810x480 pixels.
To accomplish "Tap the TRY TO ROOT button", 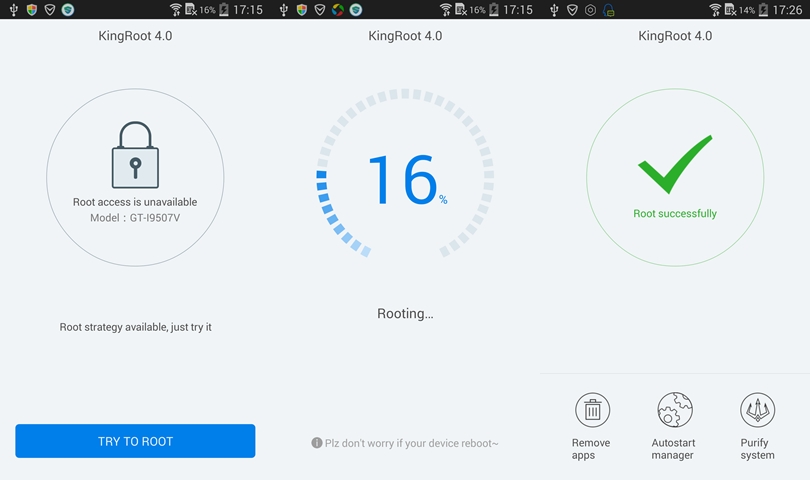I will (x=135, y=441).
